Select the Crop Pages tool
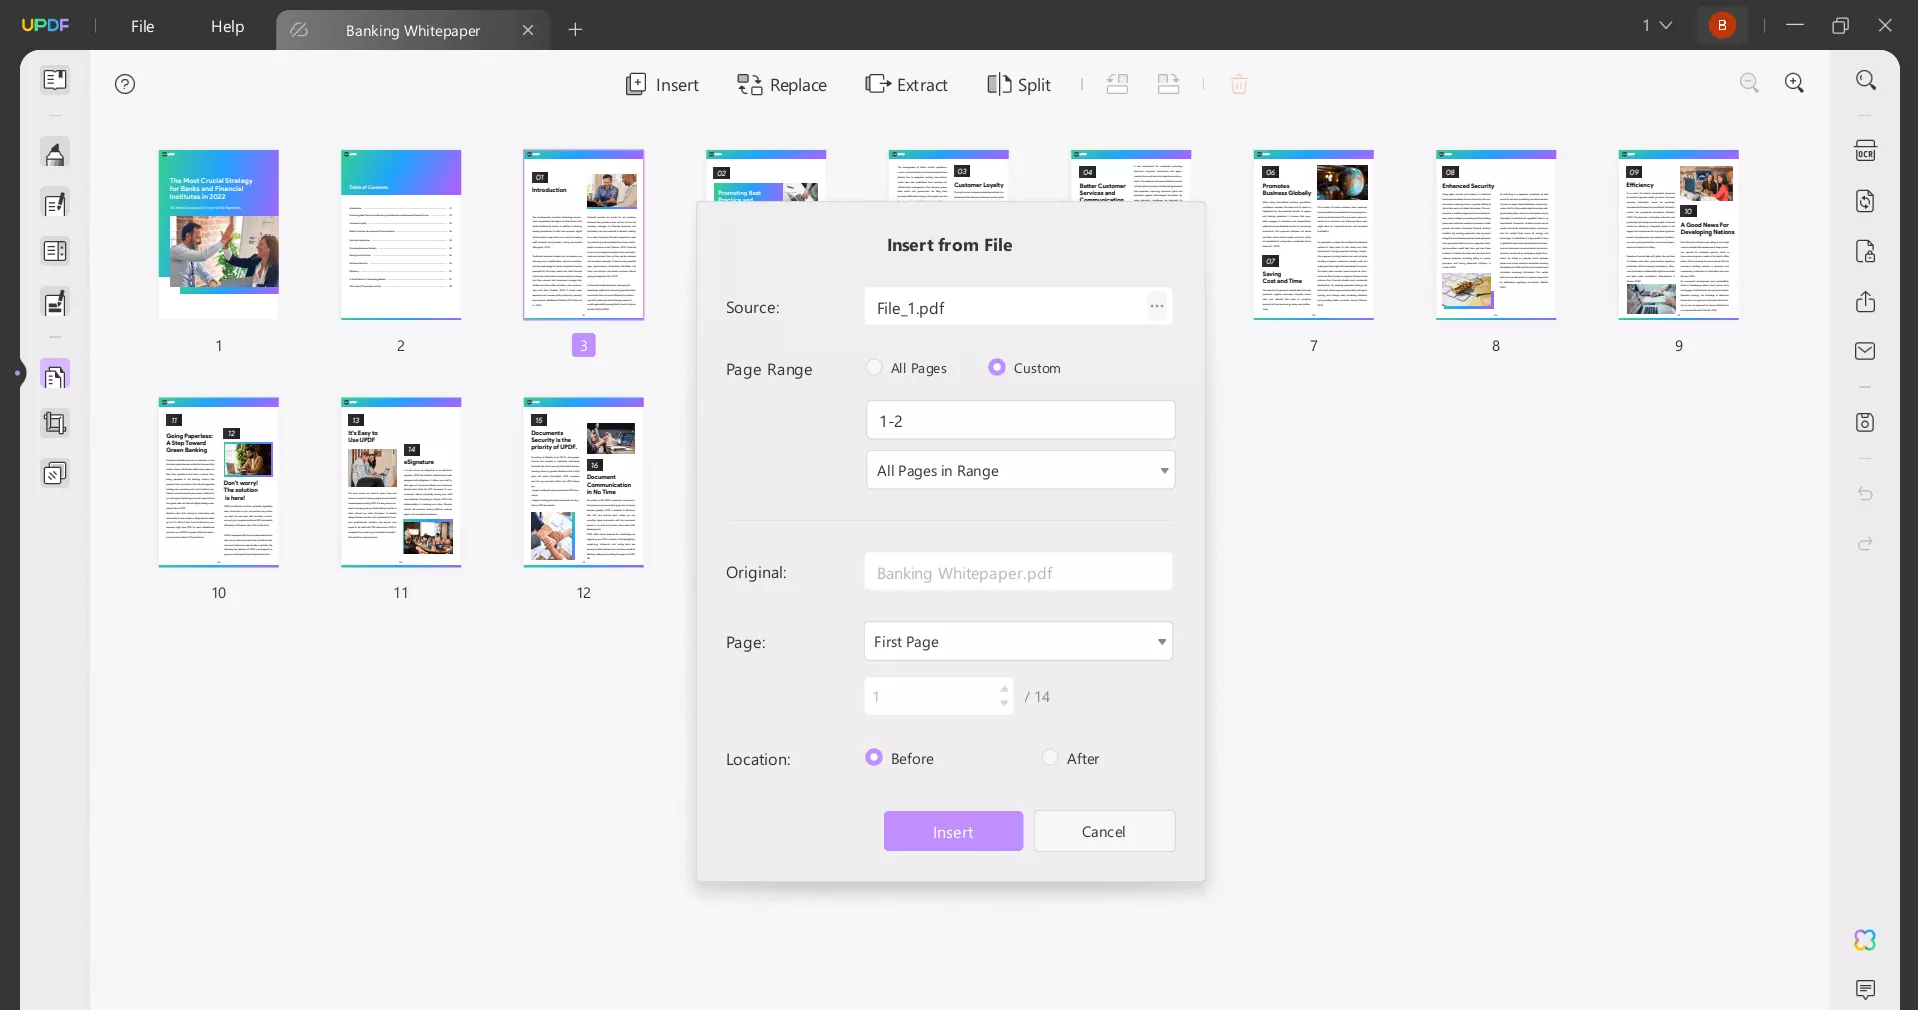This screenshot has width=1918, height=1010. point(55,424)
